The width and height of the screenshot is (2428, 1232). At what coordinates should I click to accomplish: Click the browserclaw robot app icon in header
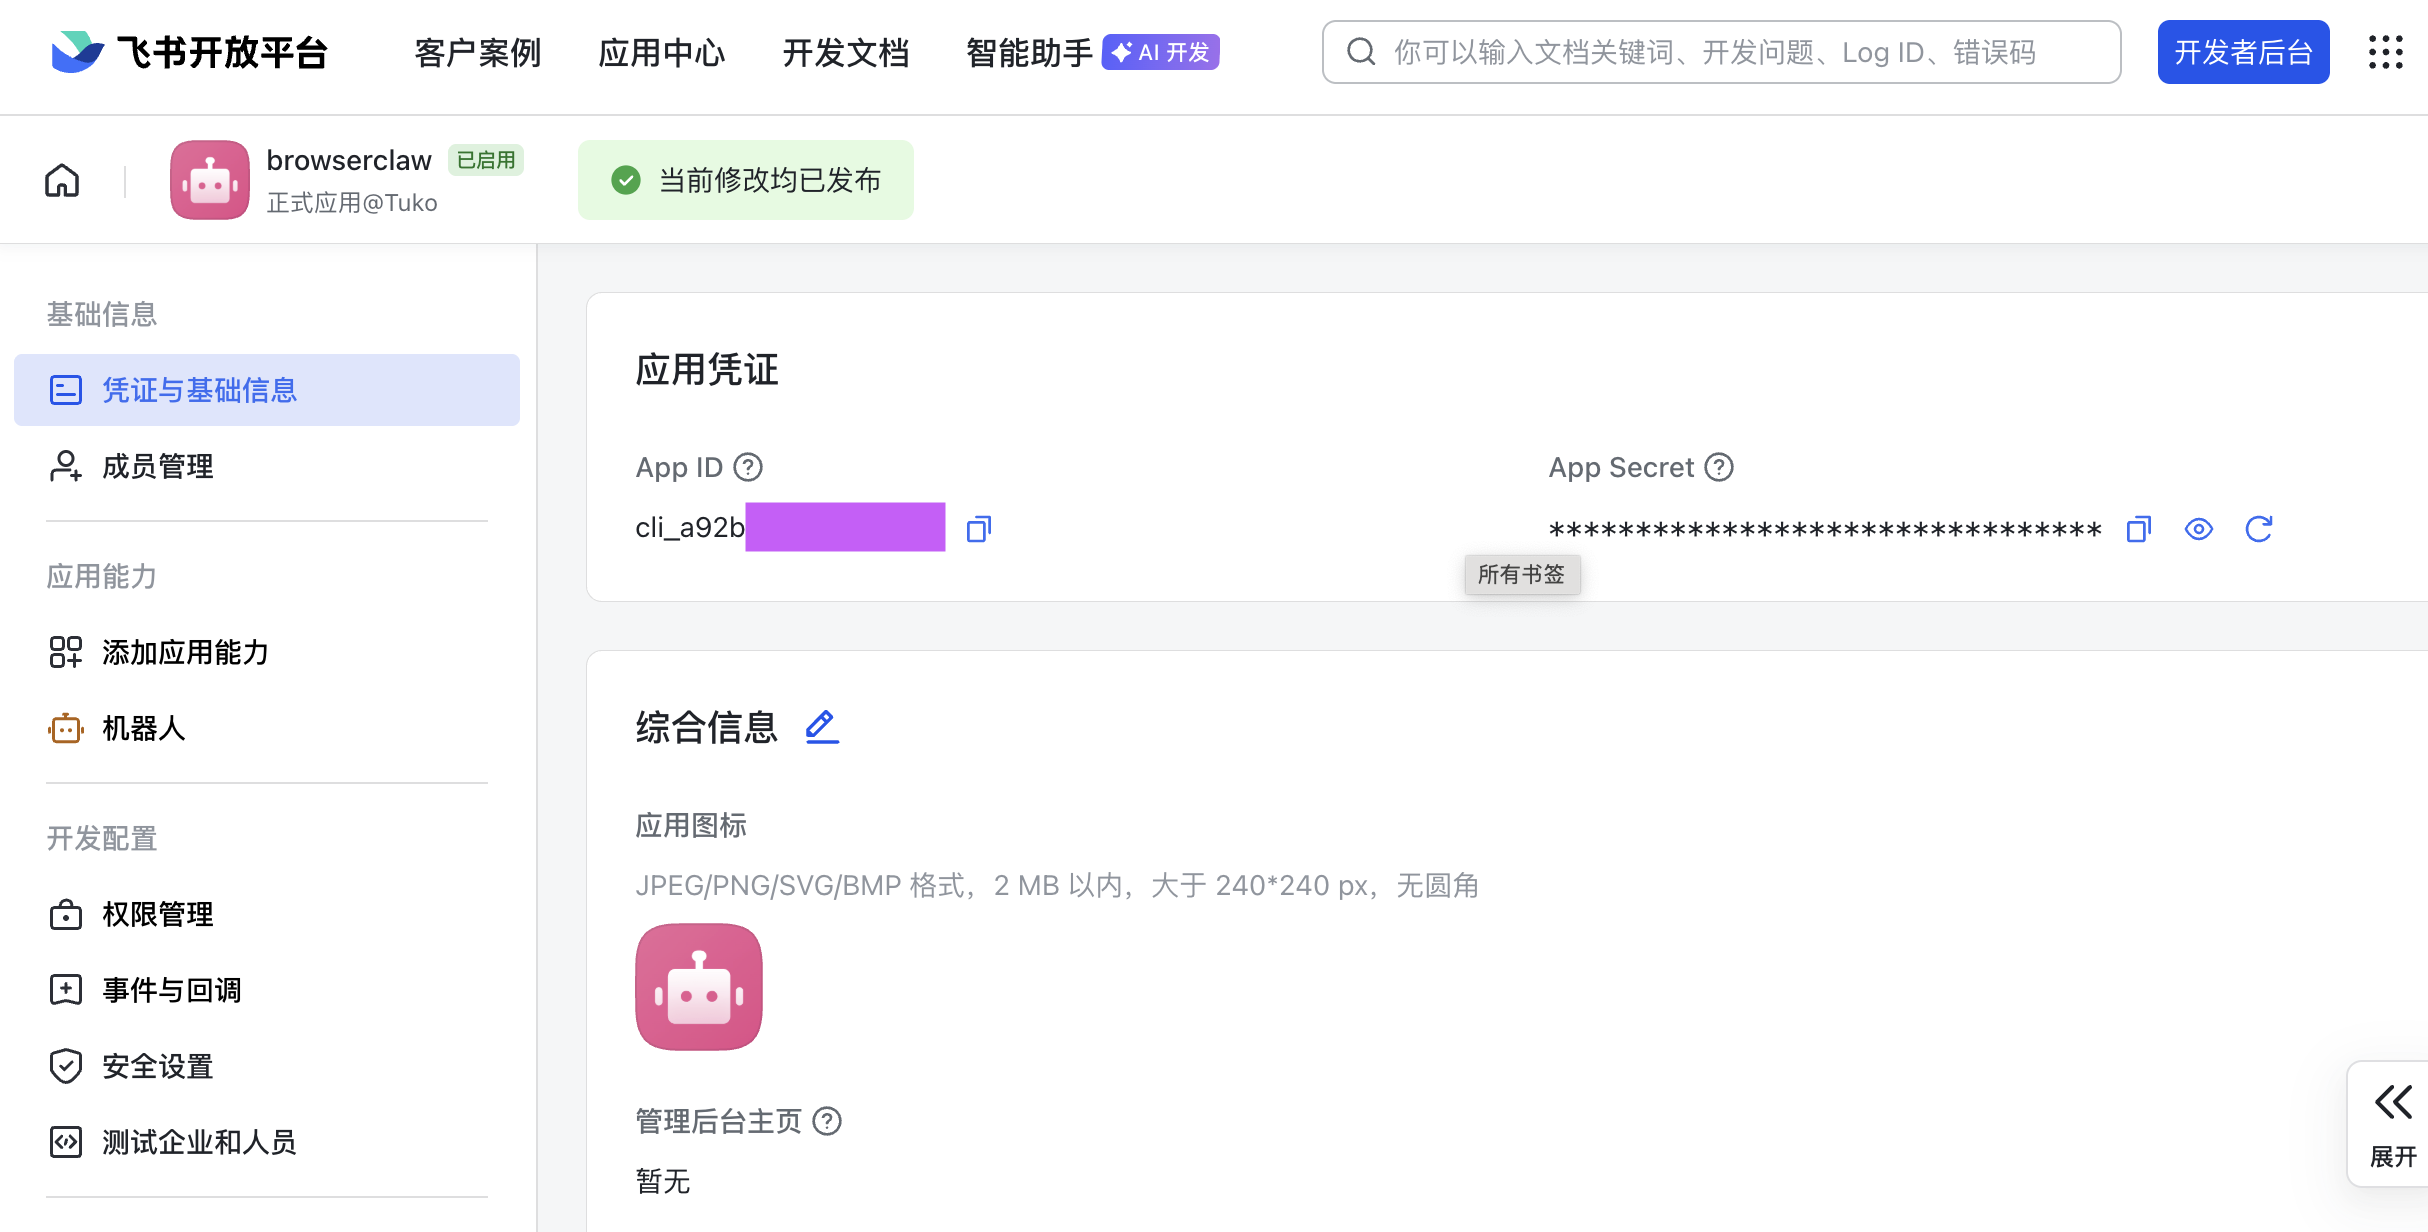point(209,180)
